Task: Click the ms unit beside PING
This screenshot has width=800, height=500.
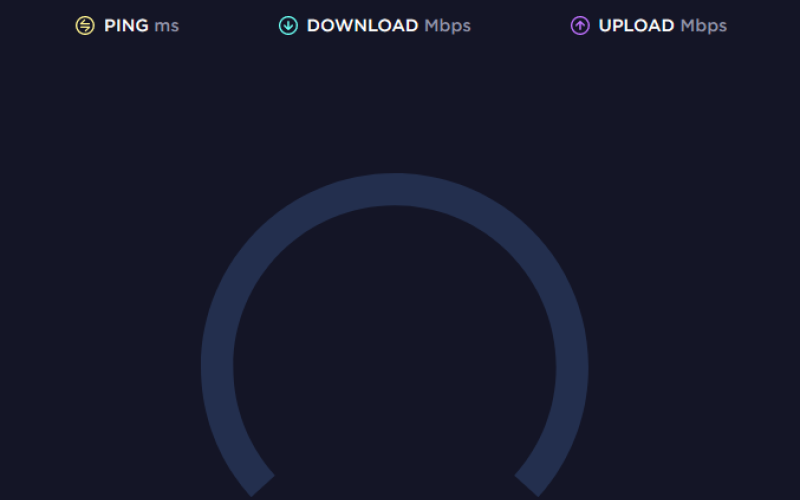Action: 167,27
